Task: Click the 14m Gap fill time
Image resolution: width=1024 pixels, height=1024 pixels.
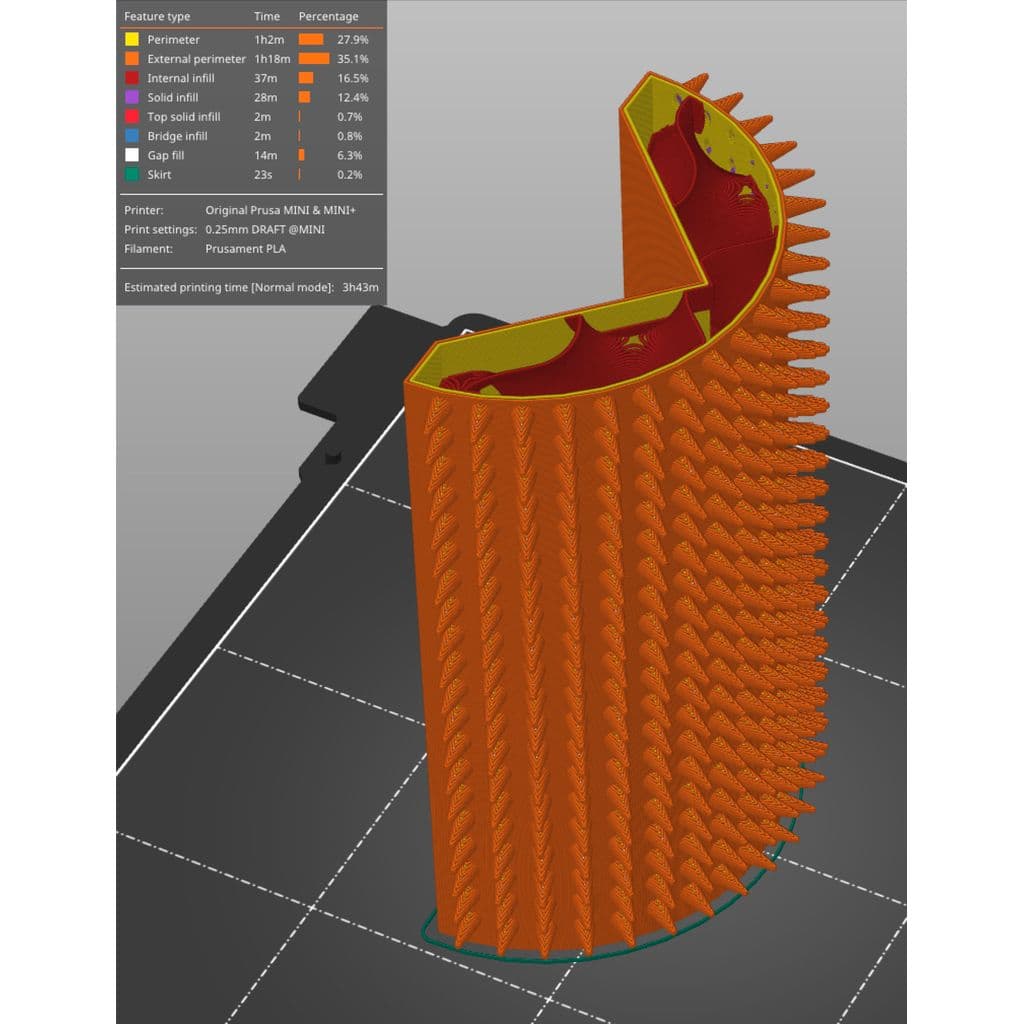Action: pos(265,155)
